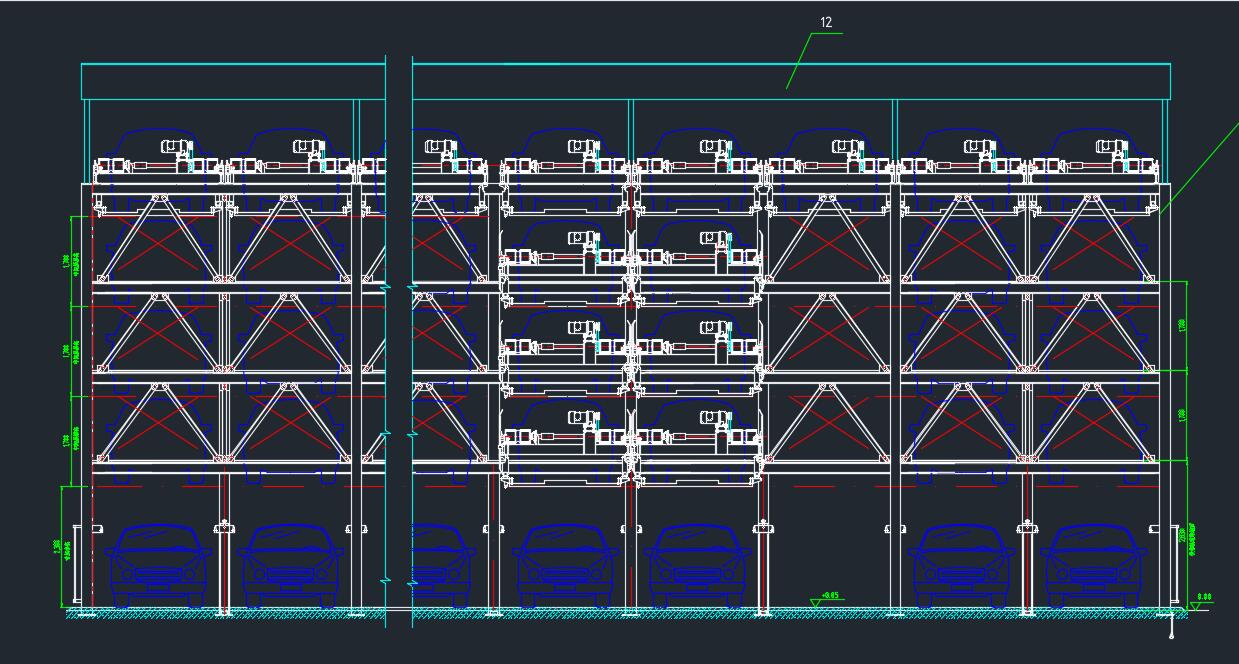Click the green leader line under label 12
1239x664 pixels.
pos(798,62)
